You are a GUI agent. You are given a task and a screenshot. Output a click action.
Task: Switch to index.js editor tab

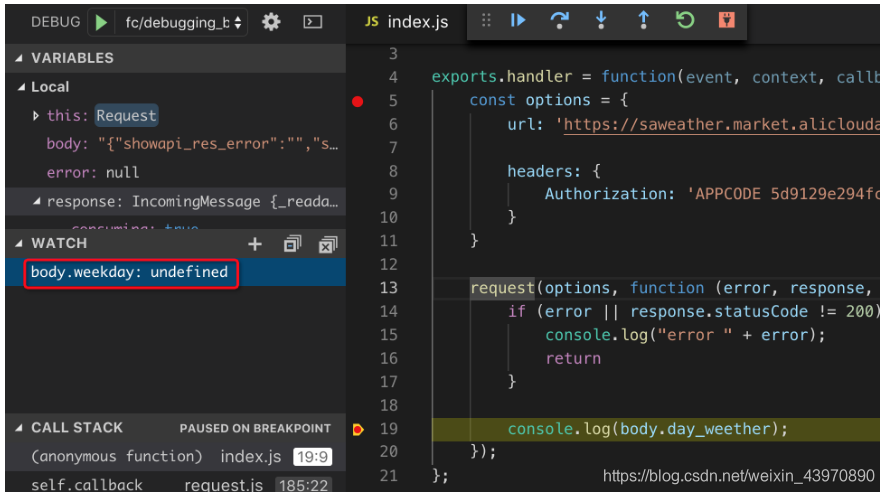406,22
